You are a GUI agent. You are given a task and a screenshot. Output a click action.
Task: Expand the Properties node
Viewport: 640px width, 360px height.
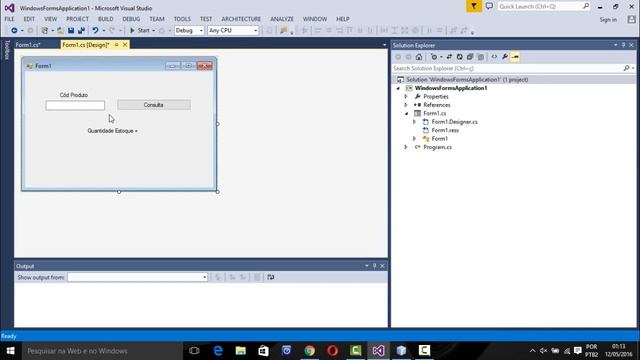tap(406, 97)
